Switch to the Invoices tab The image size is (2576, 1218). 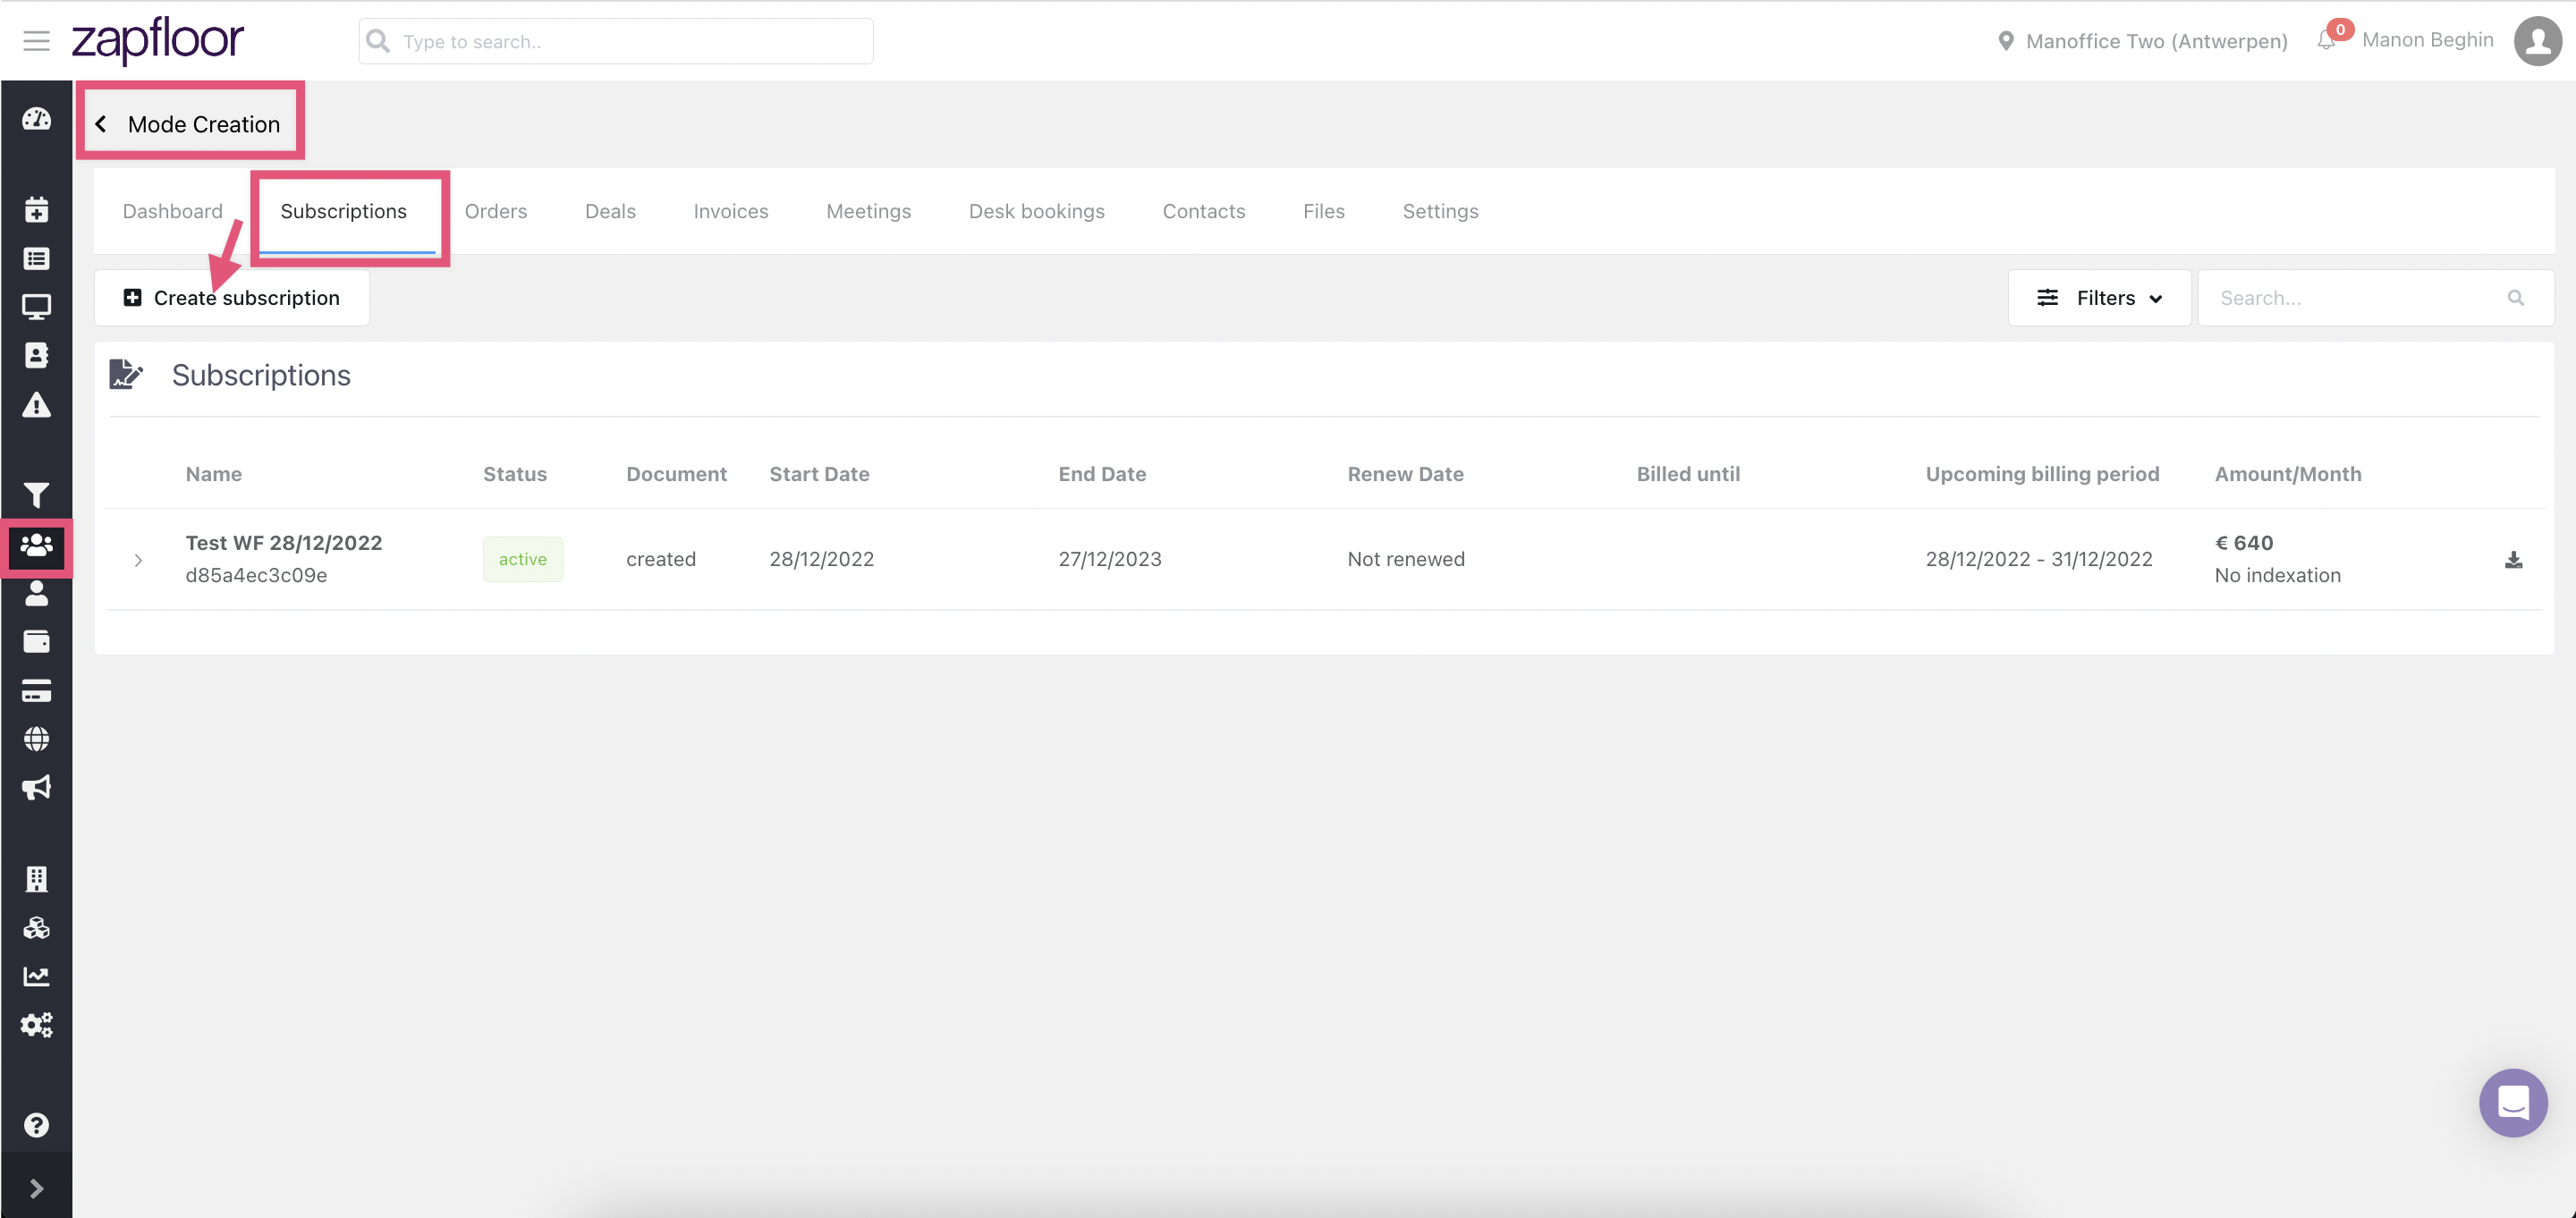[731, 211]
